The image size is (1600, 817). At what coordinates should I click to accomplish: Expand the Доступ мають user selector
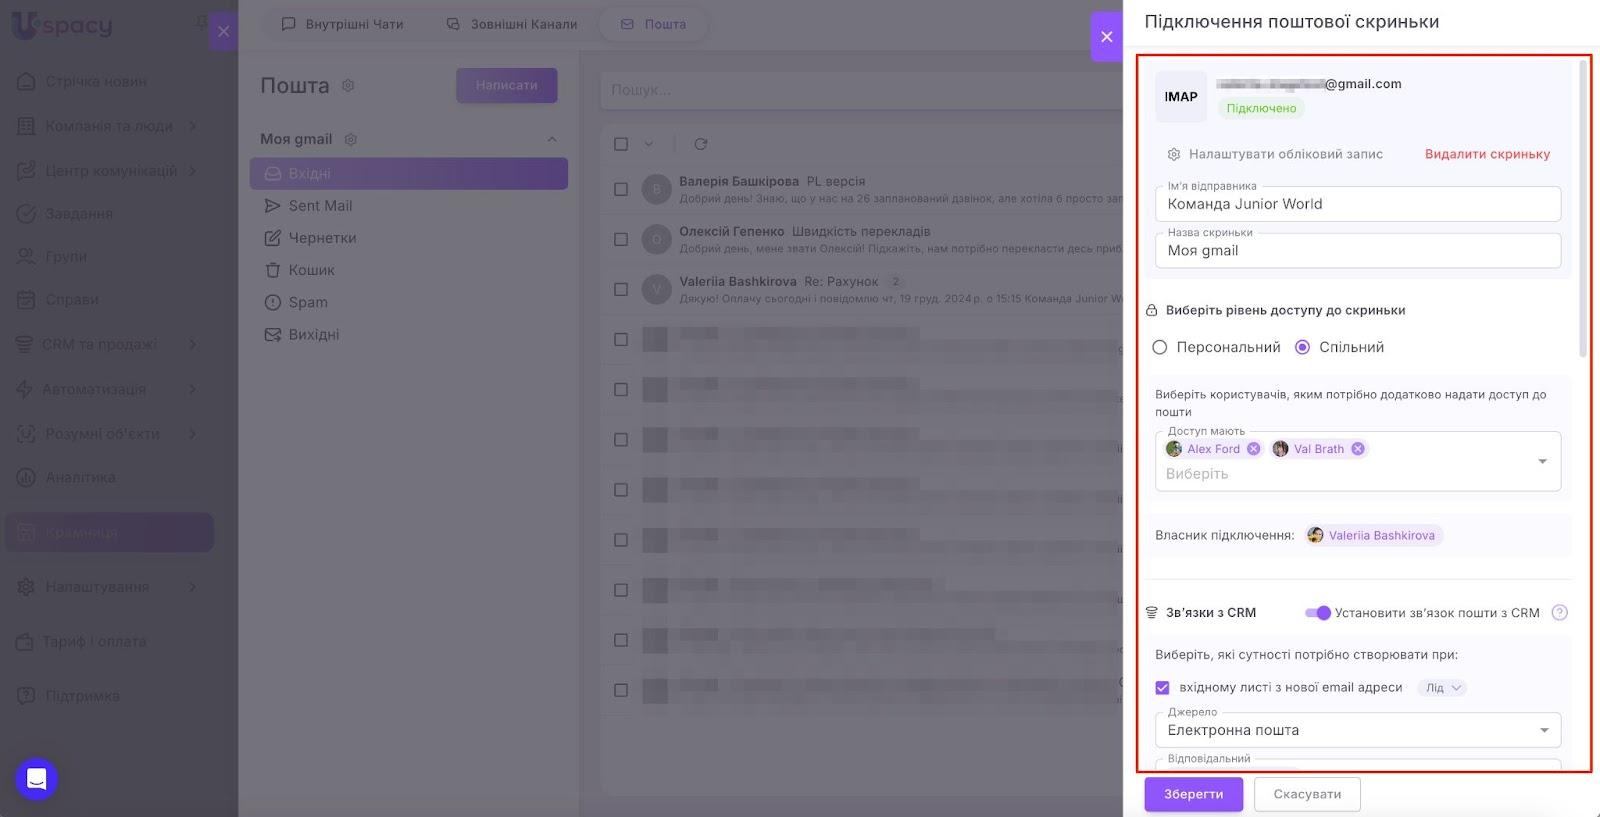[1542, 461]
